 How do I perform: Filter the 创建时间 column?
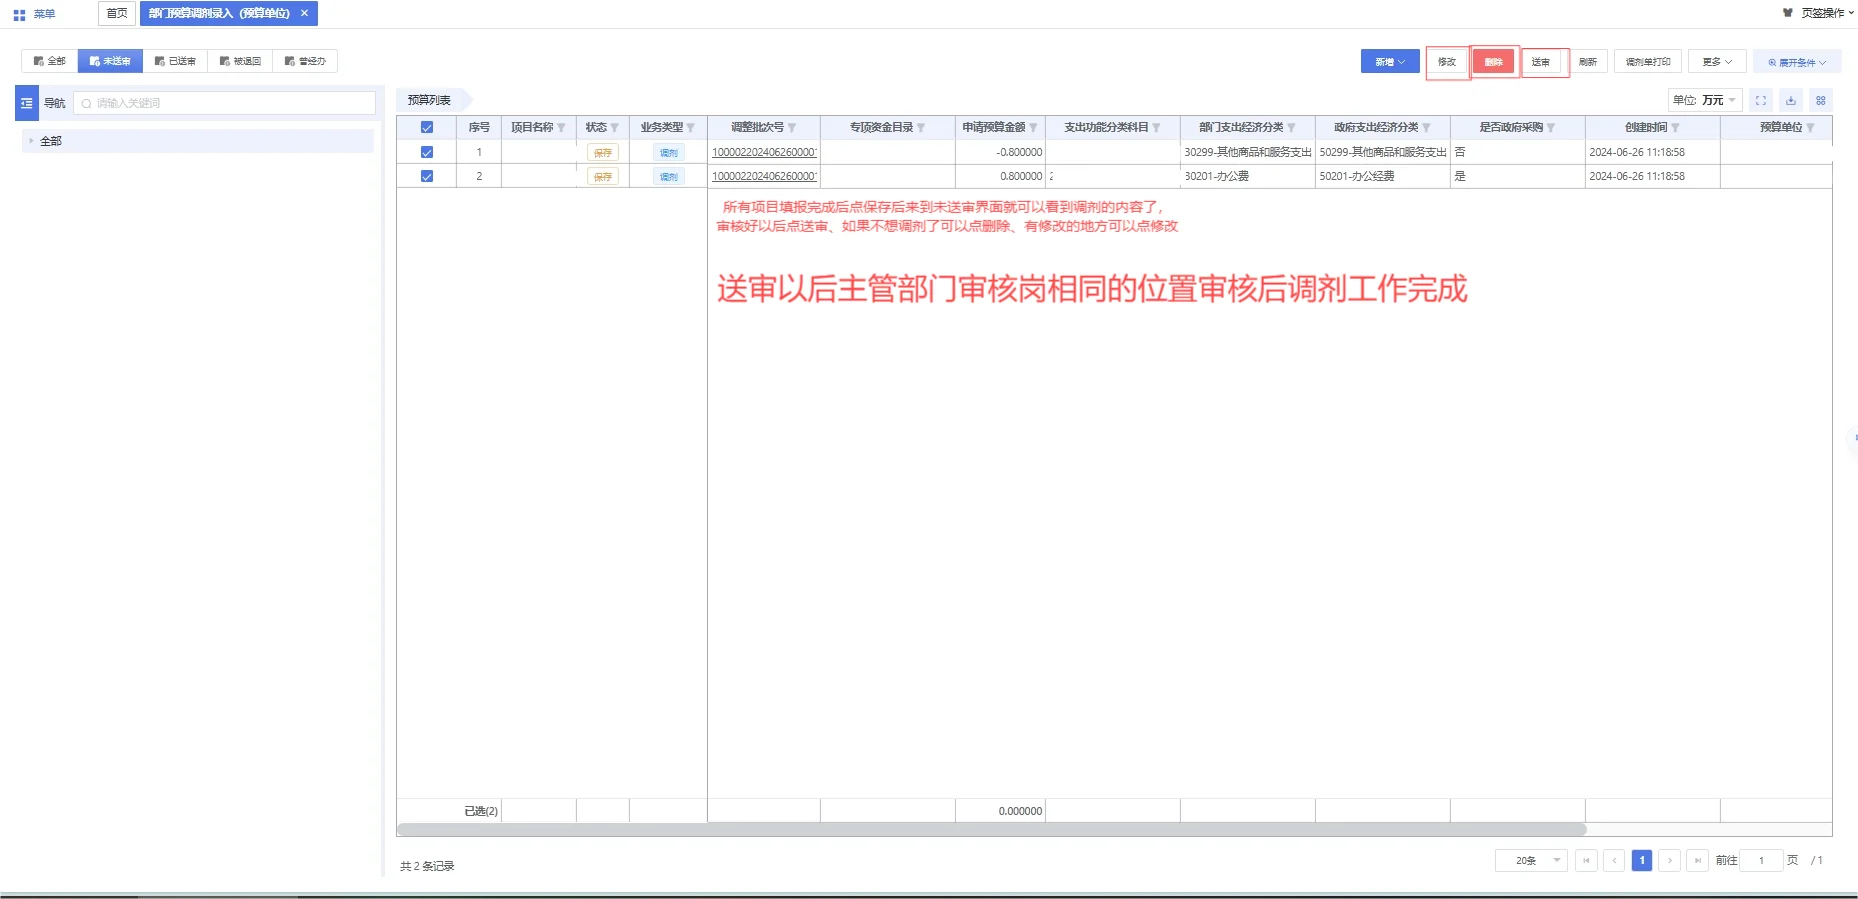click(x=1675, y=128)
